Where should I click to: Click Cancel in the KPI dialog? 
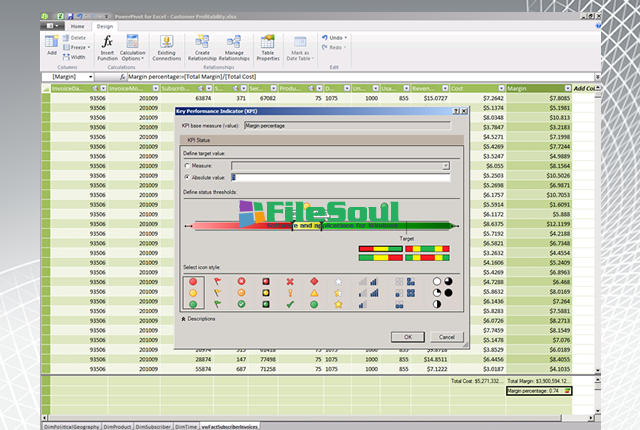coord(447,337)
